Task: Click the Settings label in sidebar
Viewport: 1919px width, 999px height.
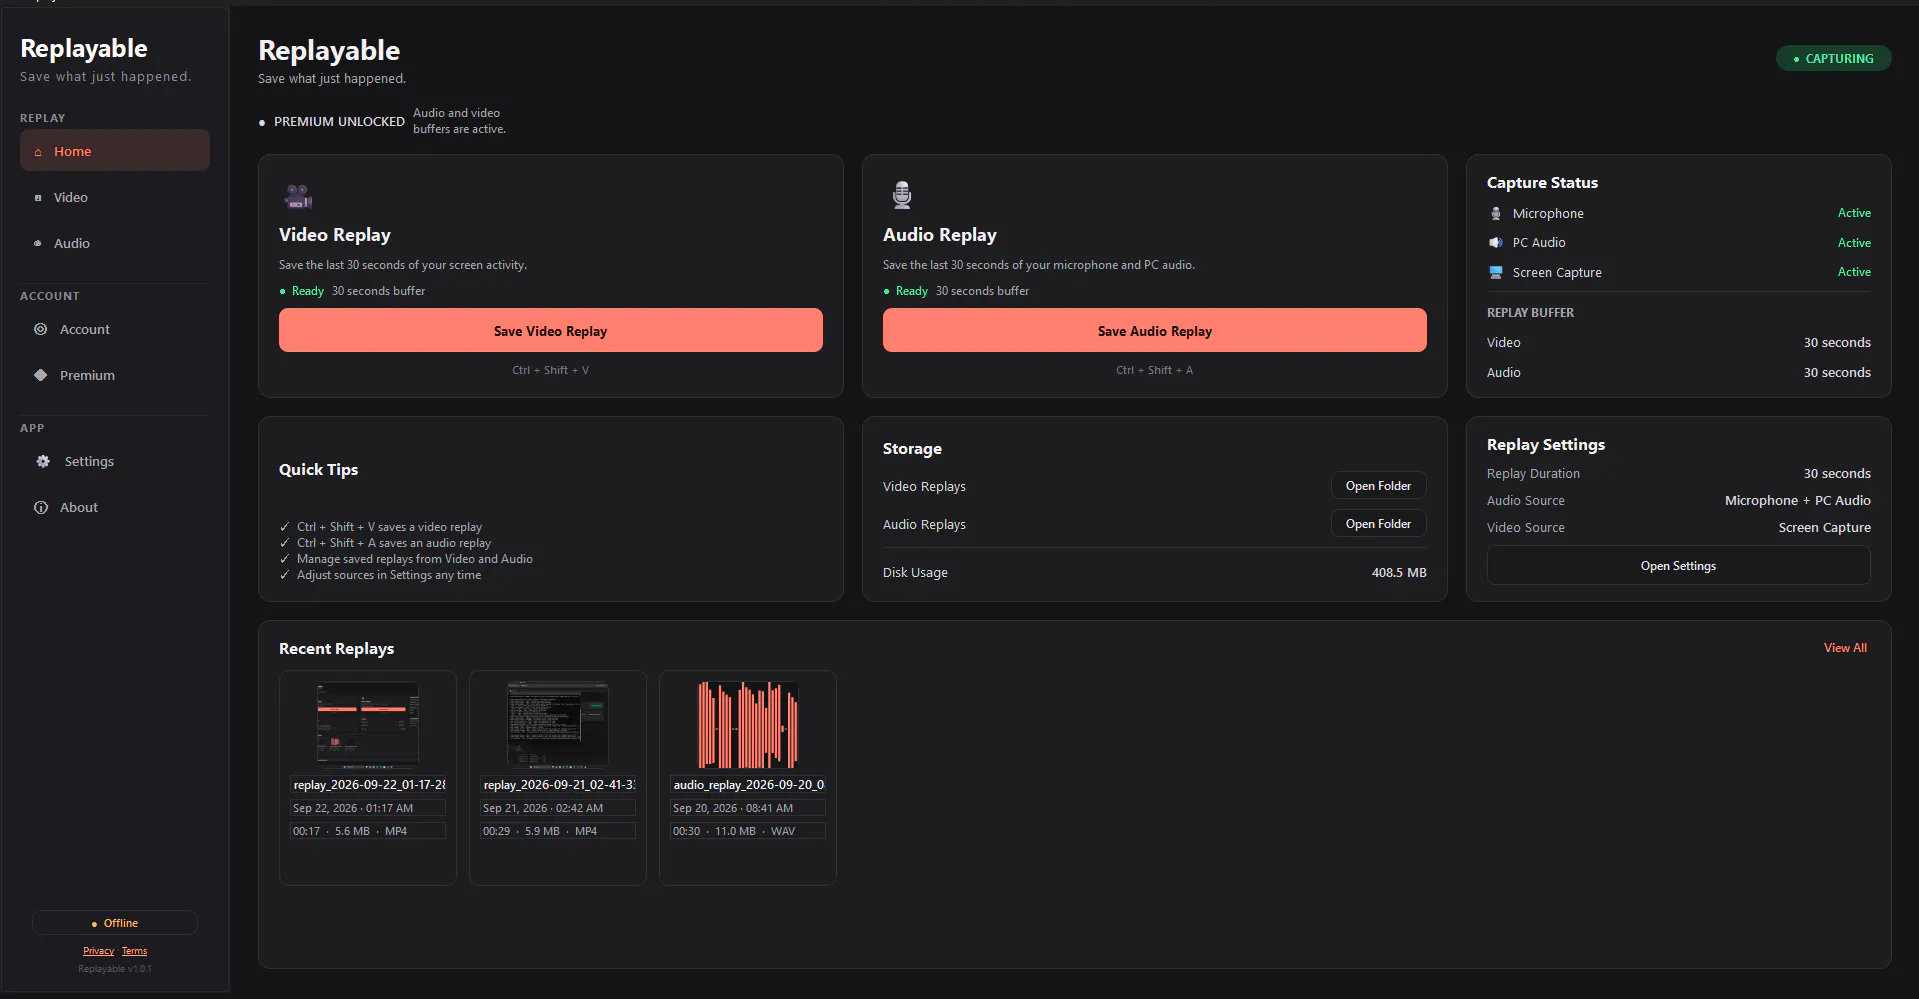Action: click(89, 461)
